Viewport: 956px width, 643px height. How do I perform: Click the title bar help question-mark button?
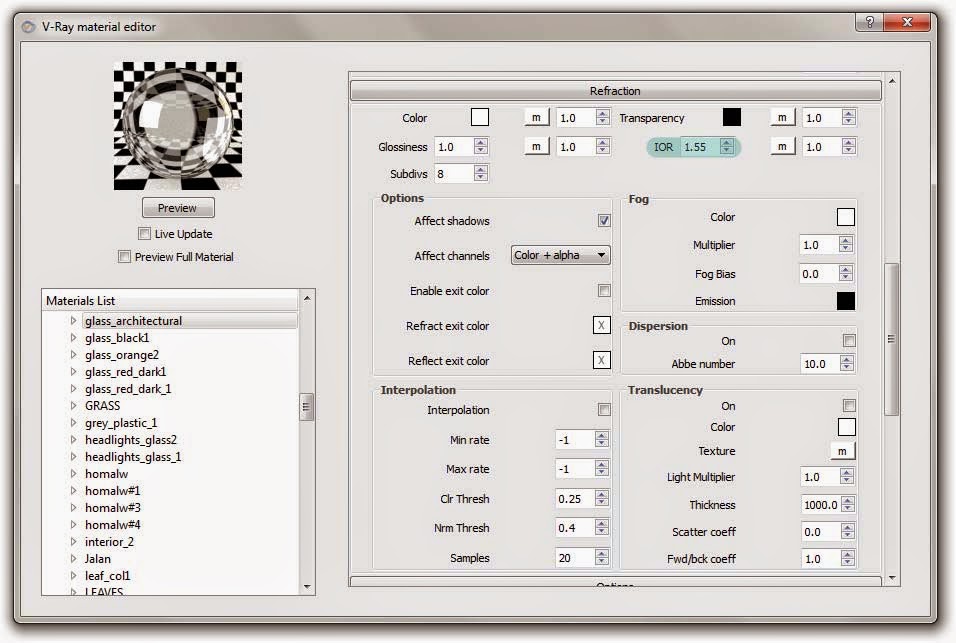coord(870,22)
